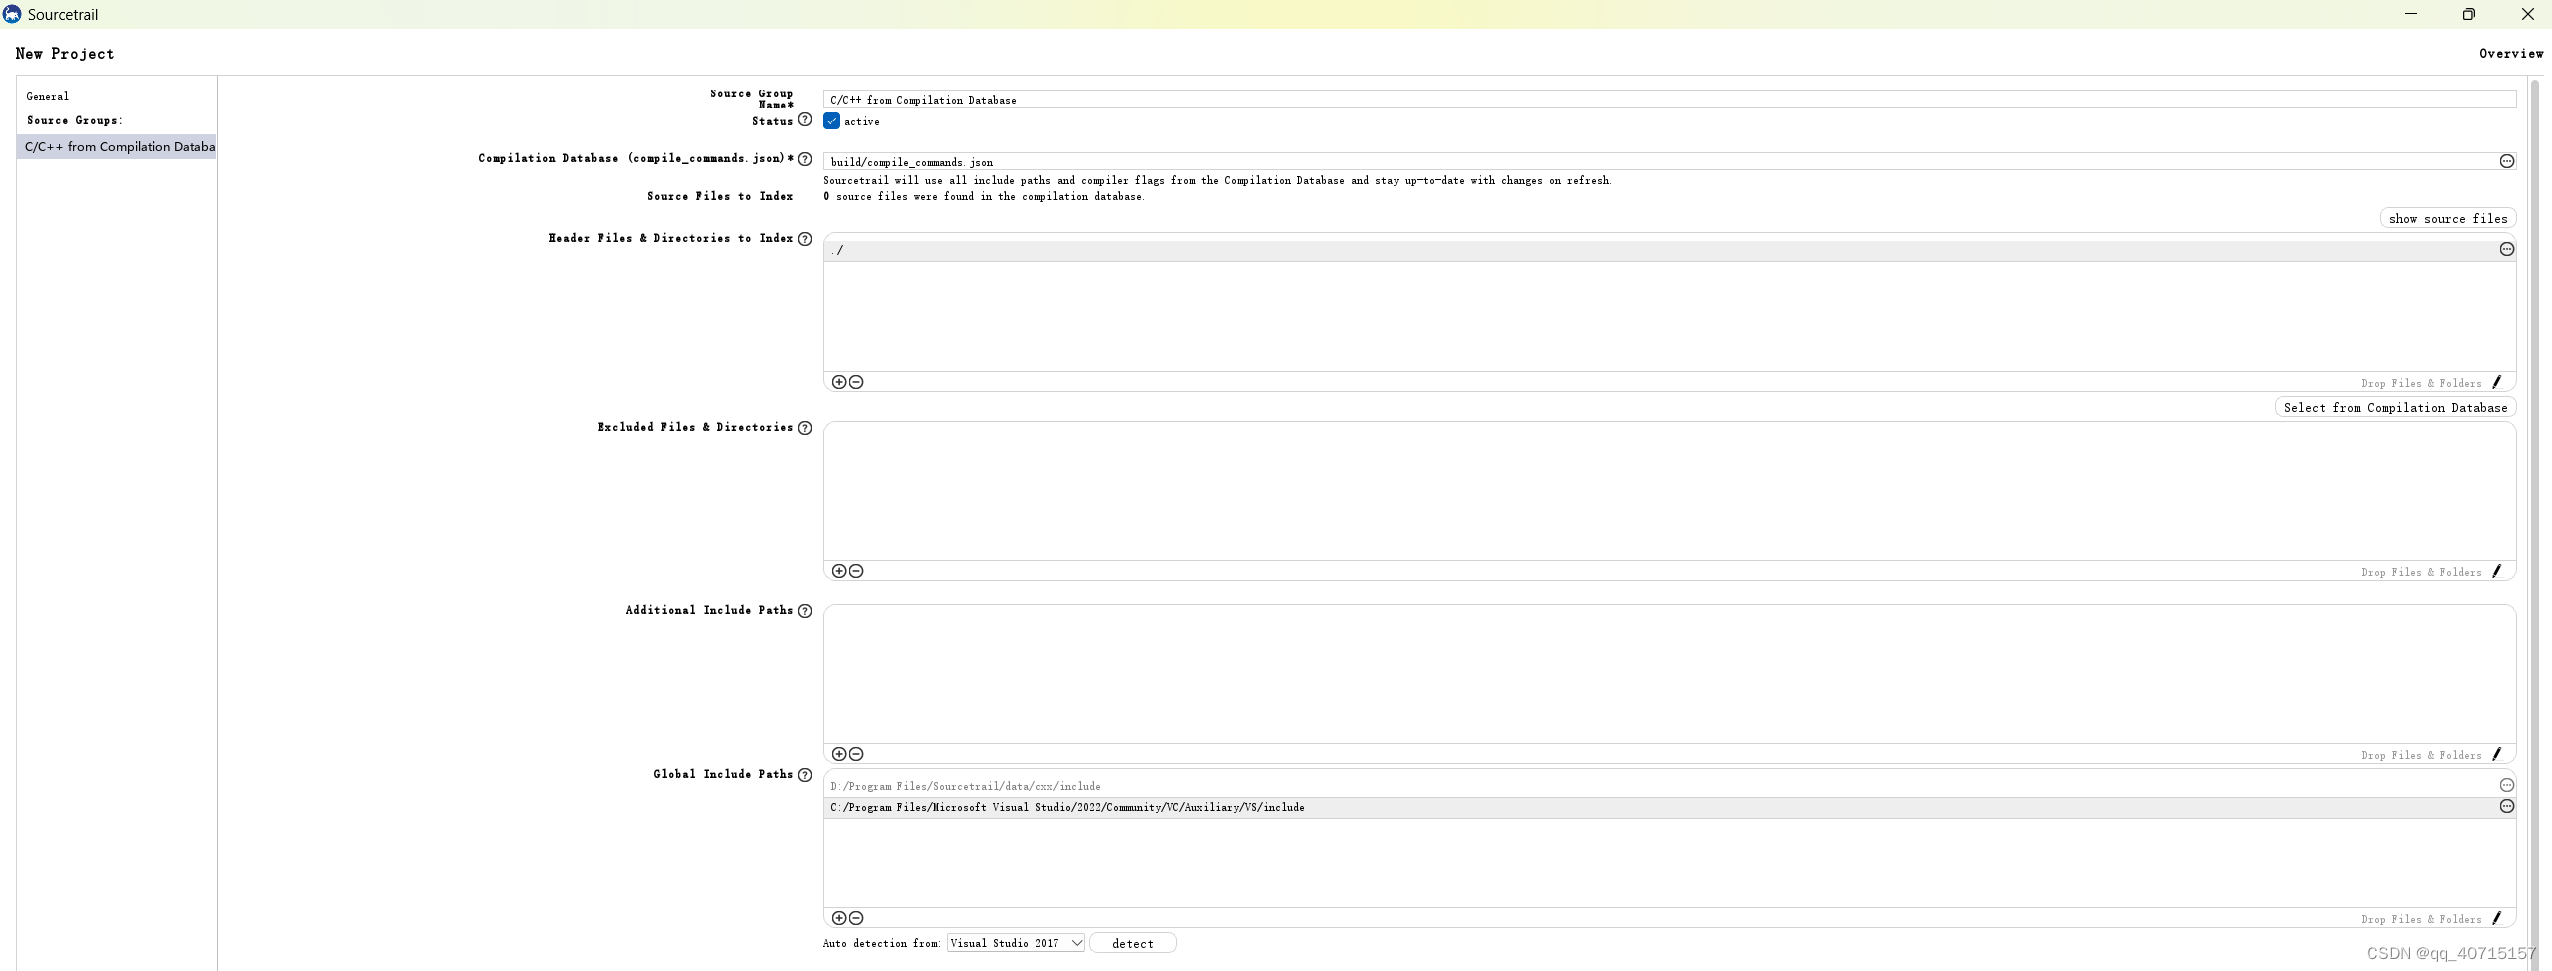Open help for Global Include Paths
Image resolution: width=2552 pixels, height=971 pixels.
point(805,775)
